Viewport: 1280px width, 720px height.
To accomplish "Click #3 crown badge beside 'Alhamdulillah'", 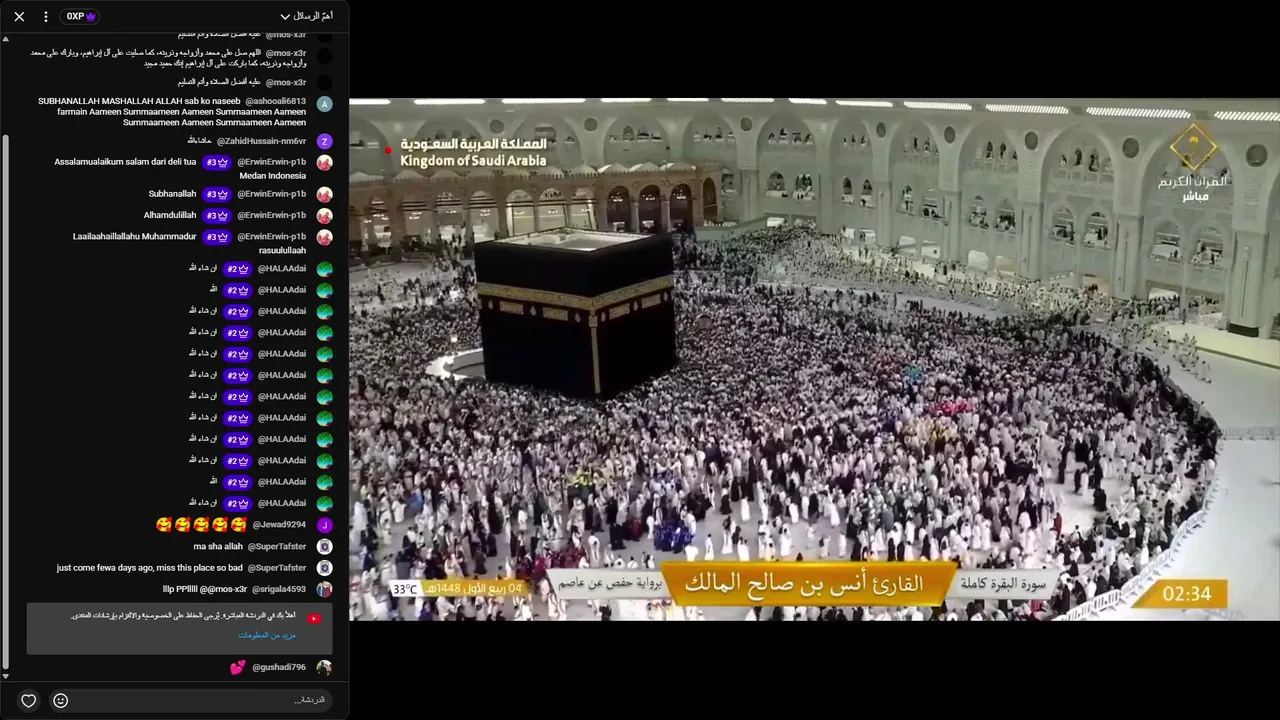I will (217, 215).
